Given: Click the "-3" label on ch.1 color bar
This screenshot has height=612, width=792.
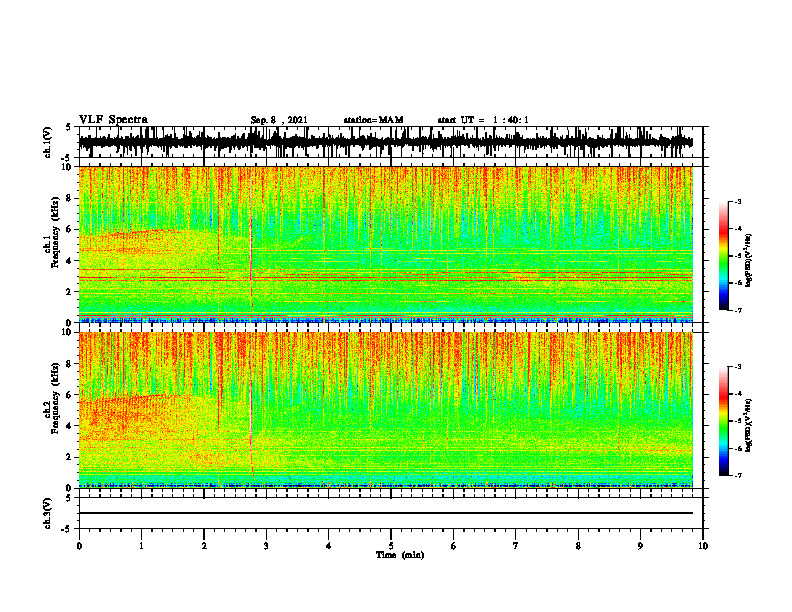Looking at the screenshot, I should pyautogui.click(x=738, y=201).
